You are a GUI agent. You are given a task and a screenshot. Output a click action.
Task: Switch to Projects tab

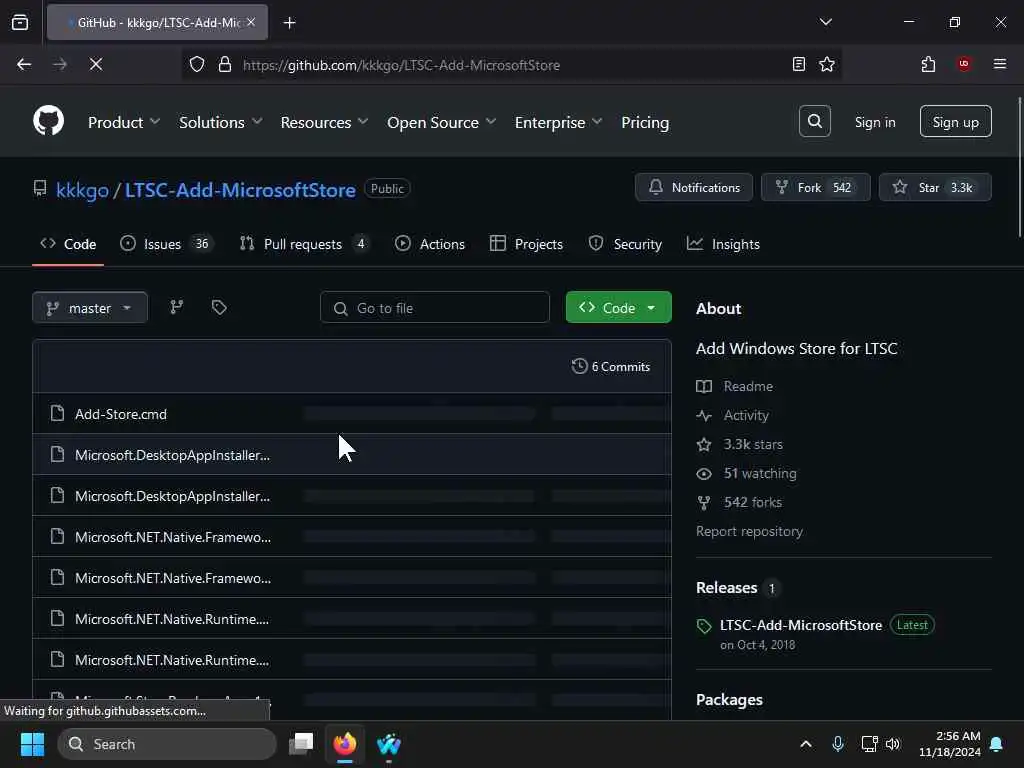click(x=526, y=244)
